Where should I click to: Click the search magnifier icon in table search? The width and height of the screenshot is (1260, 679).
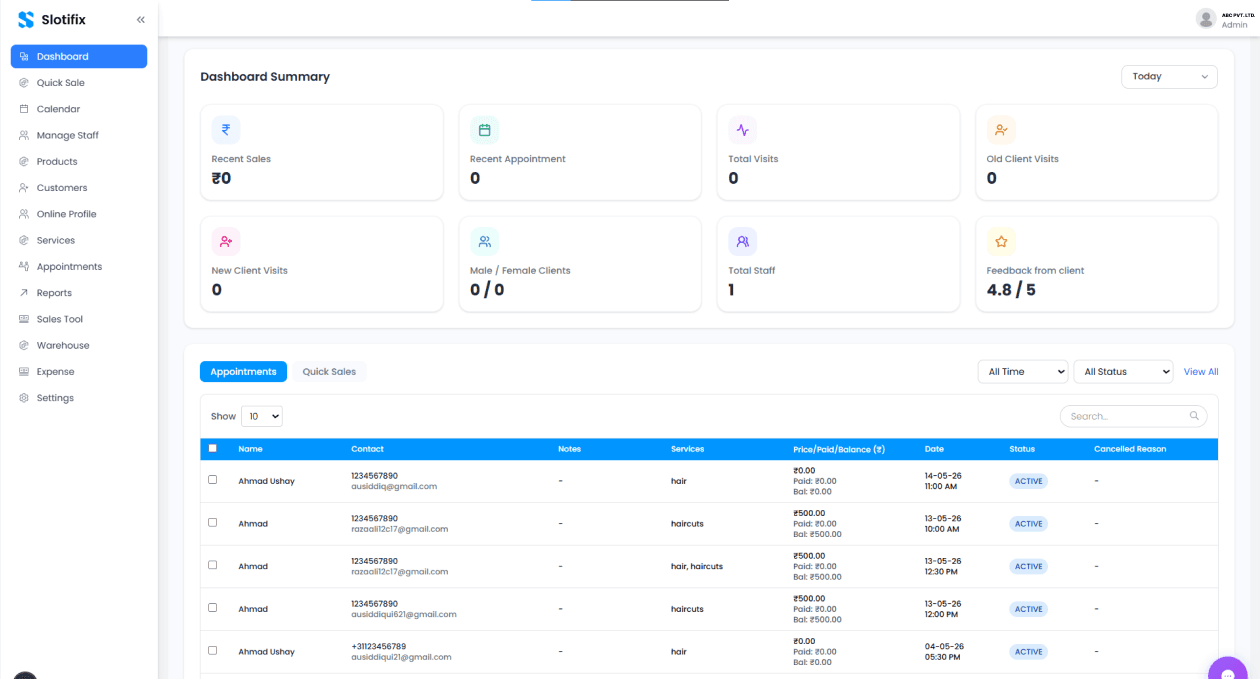pos(1194,416)
